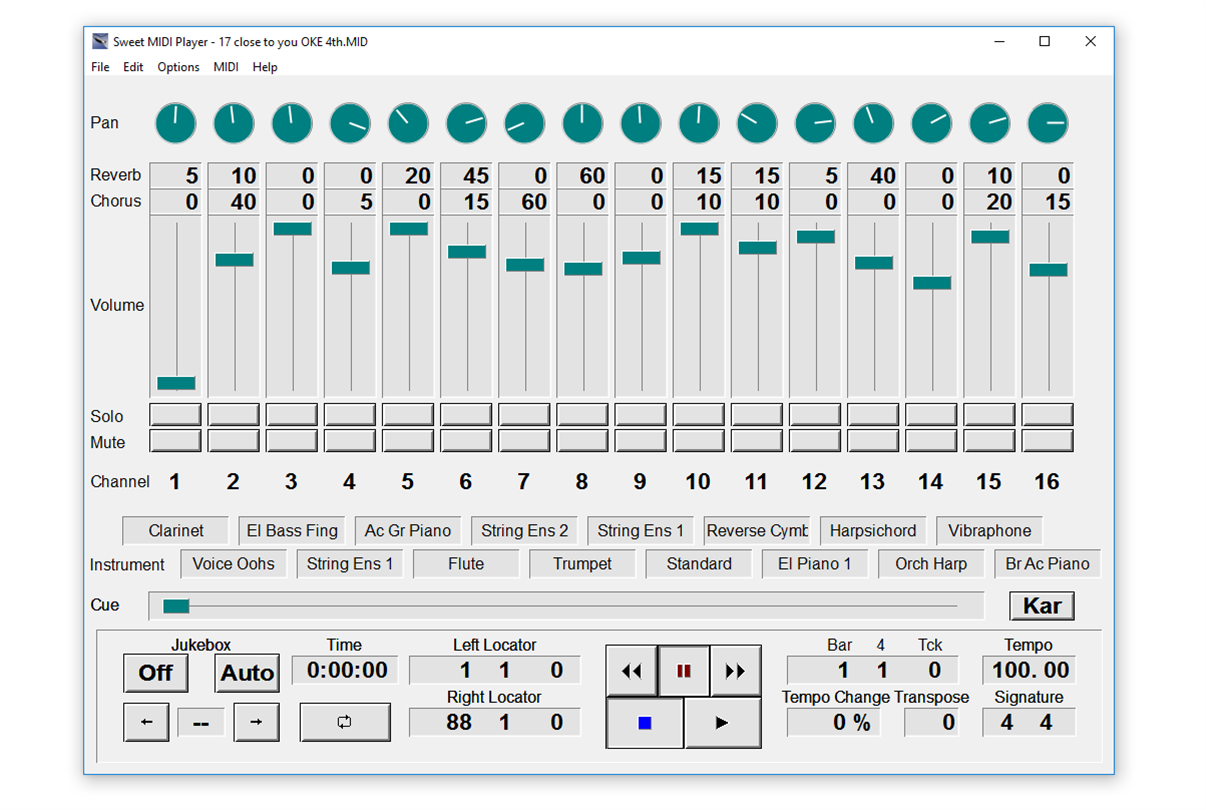Click the channel 9 pan knob

click(x=641, y=124)
